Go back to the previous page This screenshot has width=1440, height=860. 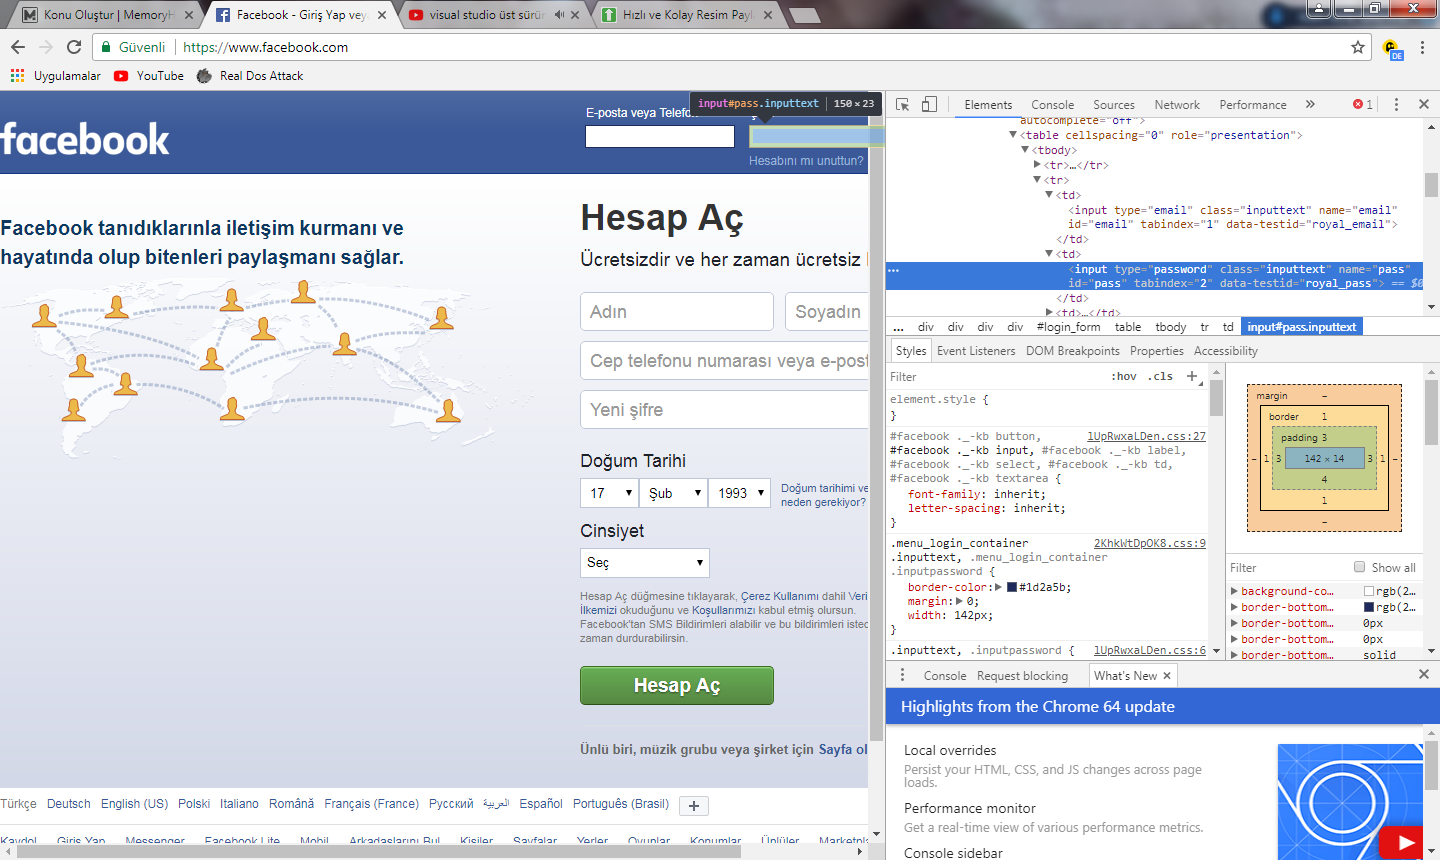pyautogui.click(x=18, y=47)
